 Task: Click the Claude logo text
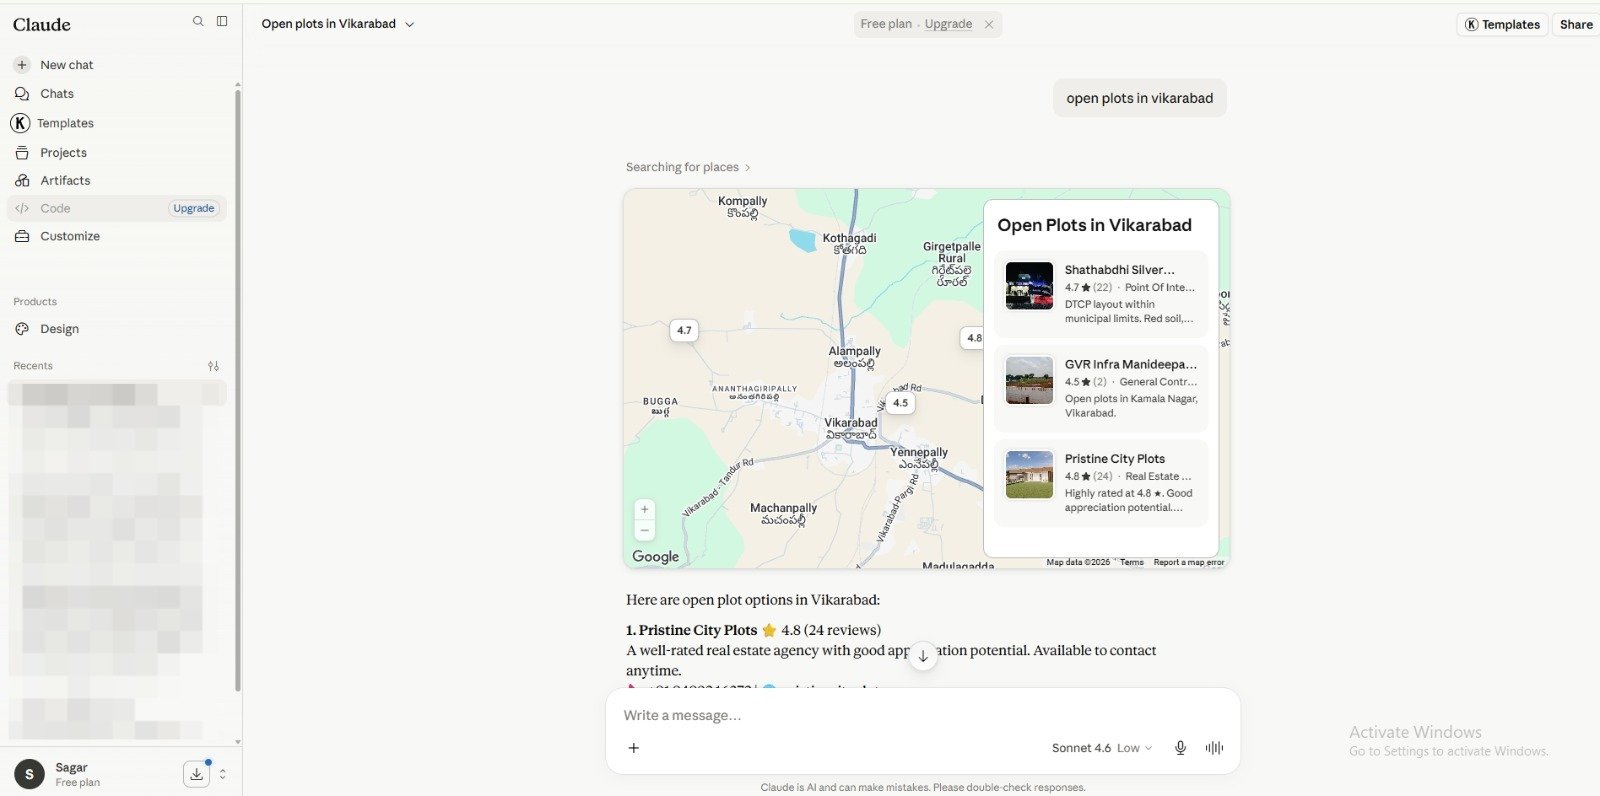pos(42,24)
